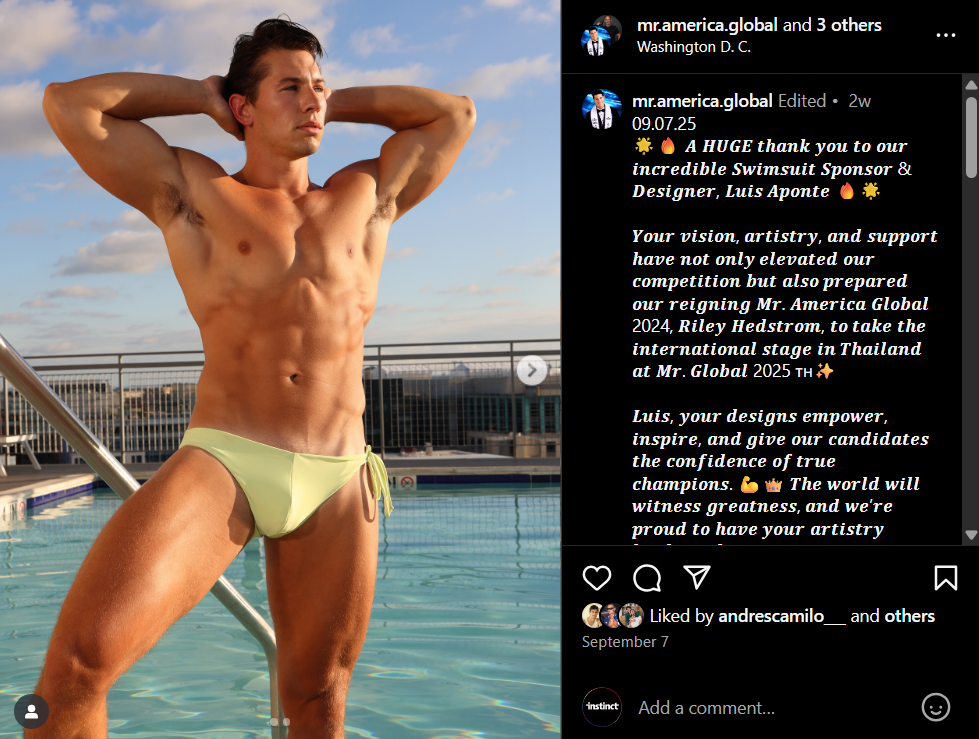Go to next photo in carousel
Viewport: 979px width, 739px height.
[531, 371]
